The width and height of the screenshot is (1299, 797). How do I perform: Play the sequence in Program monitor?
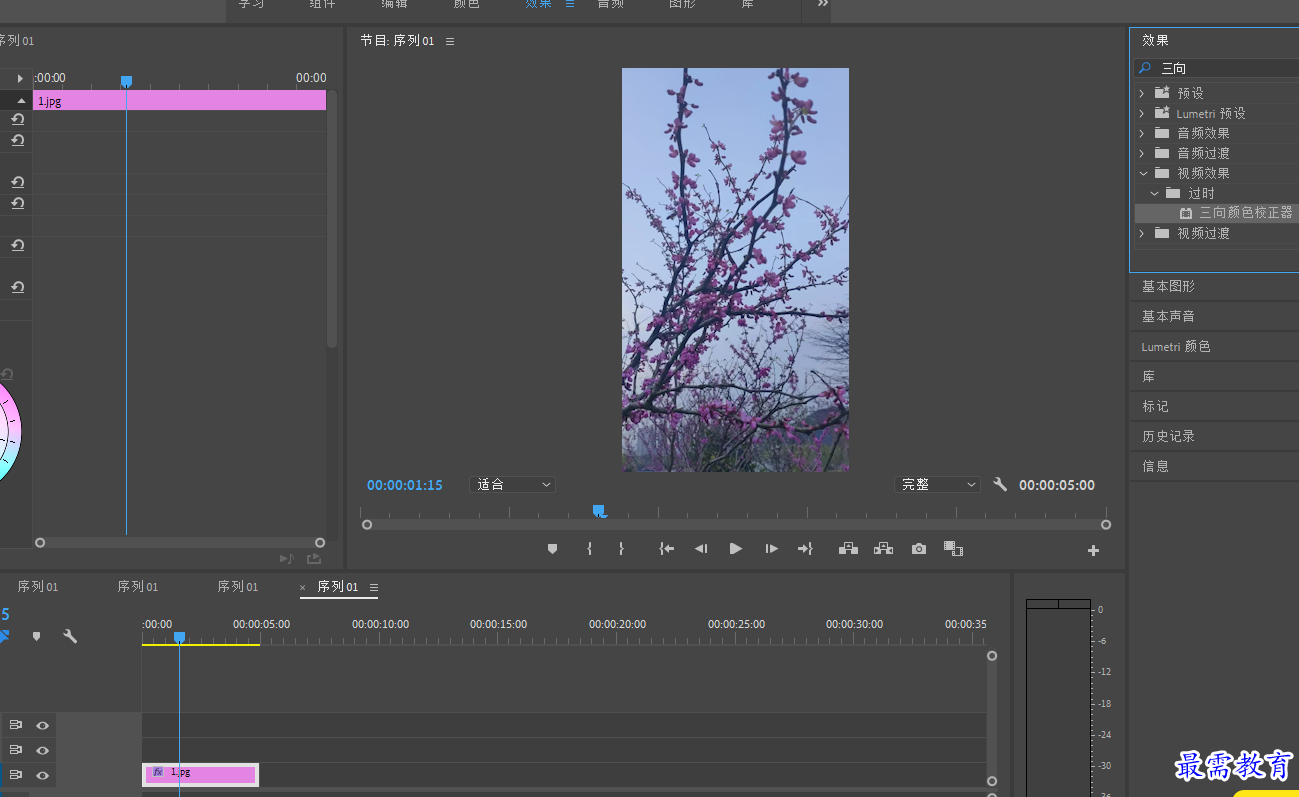click(736, 549)
